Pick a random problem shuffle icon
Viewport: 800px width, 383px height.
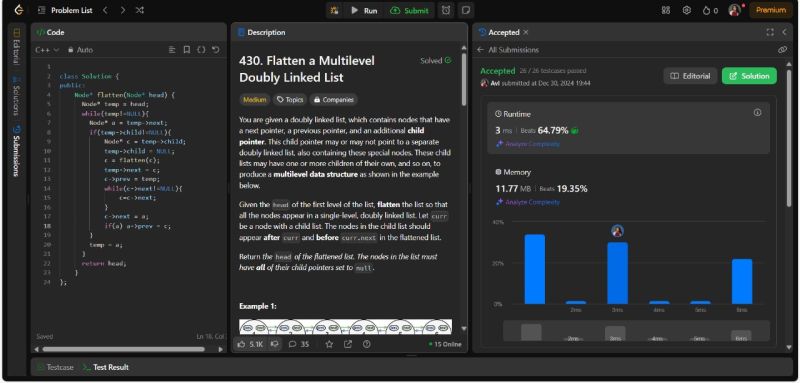tap(139, 10)
